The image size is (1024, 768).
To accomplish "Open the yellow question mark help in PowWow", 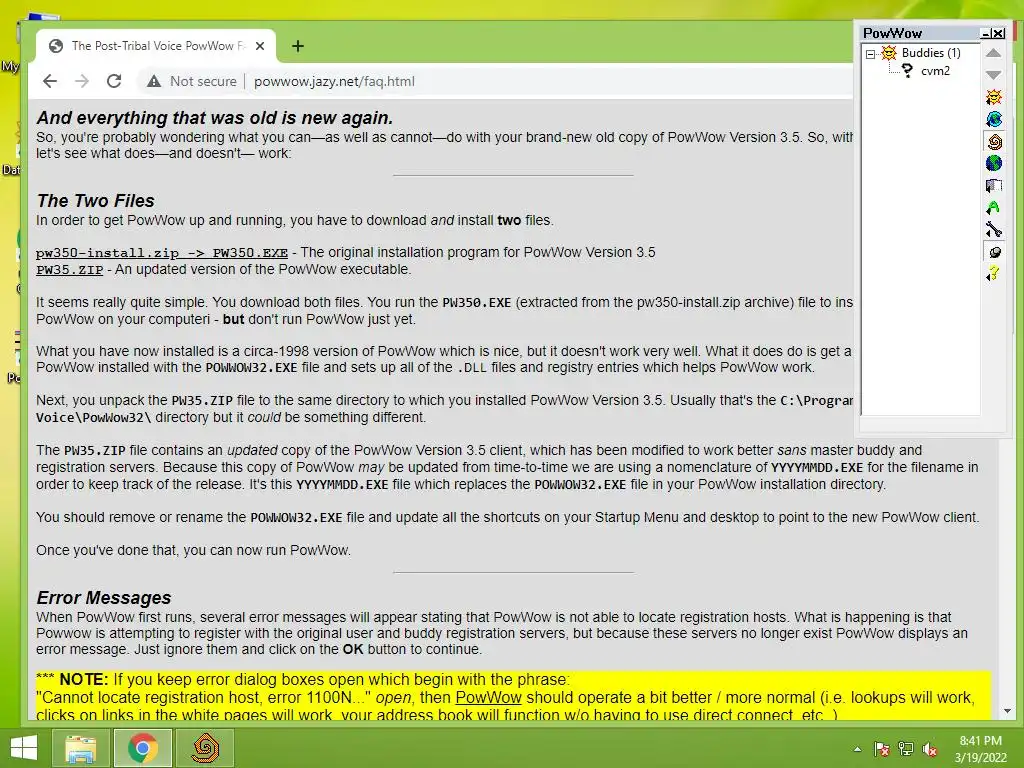I will pyautogui.click(x=993, y=274).
